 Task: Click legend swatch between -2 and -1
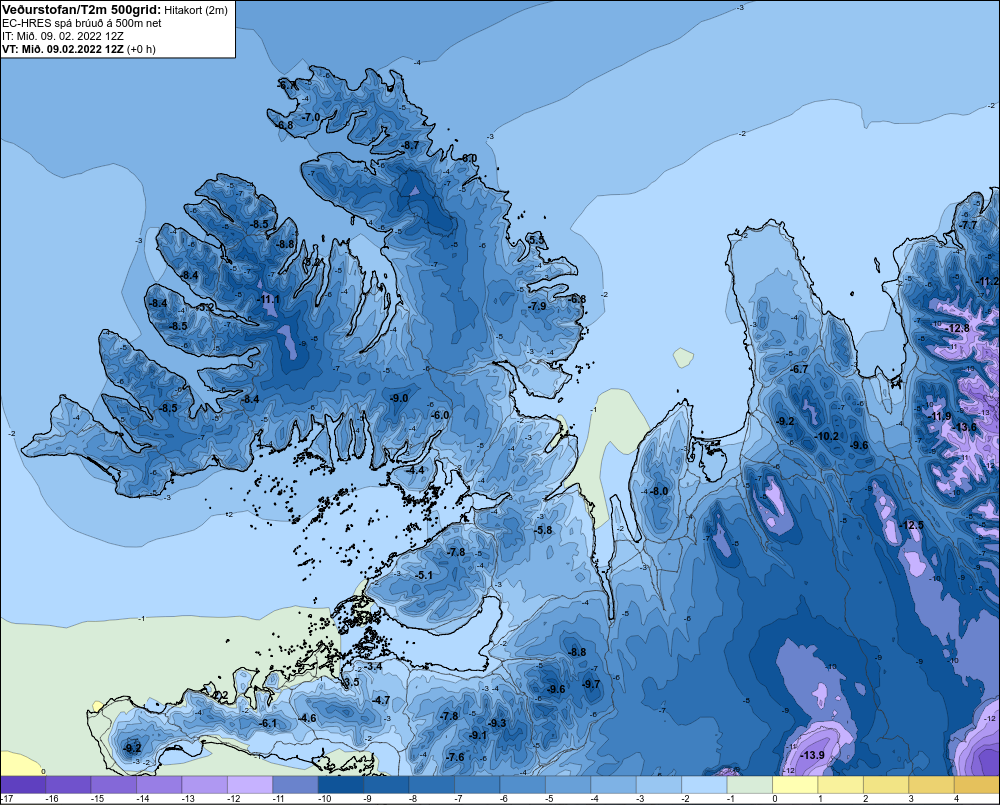705,785
